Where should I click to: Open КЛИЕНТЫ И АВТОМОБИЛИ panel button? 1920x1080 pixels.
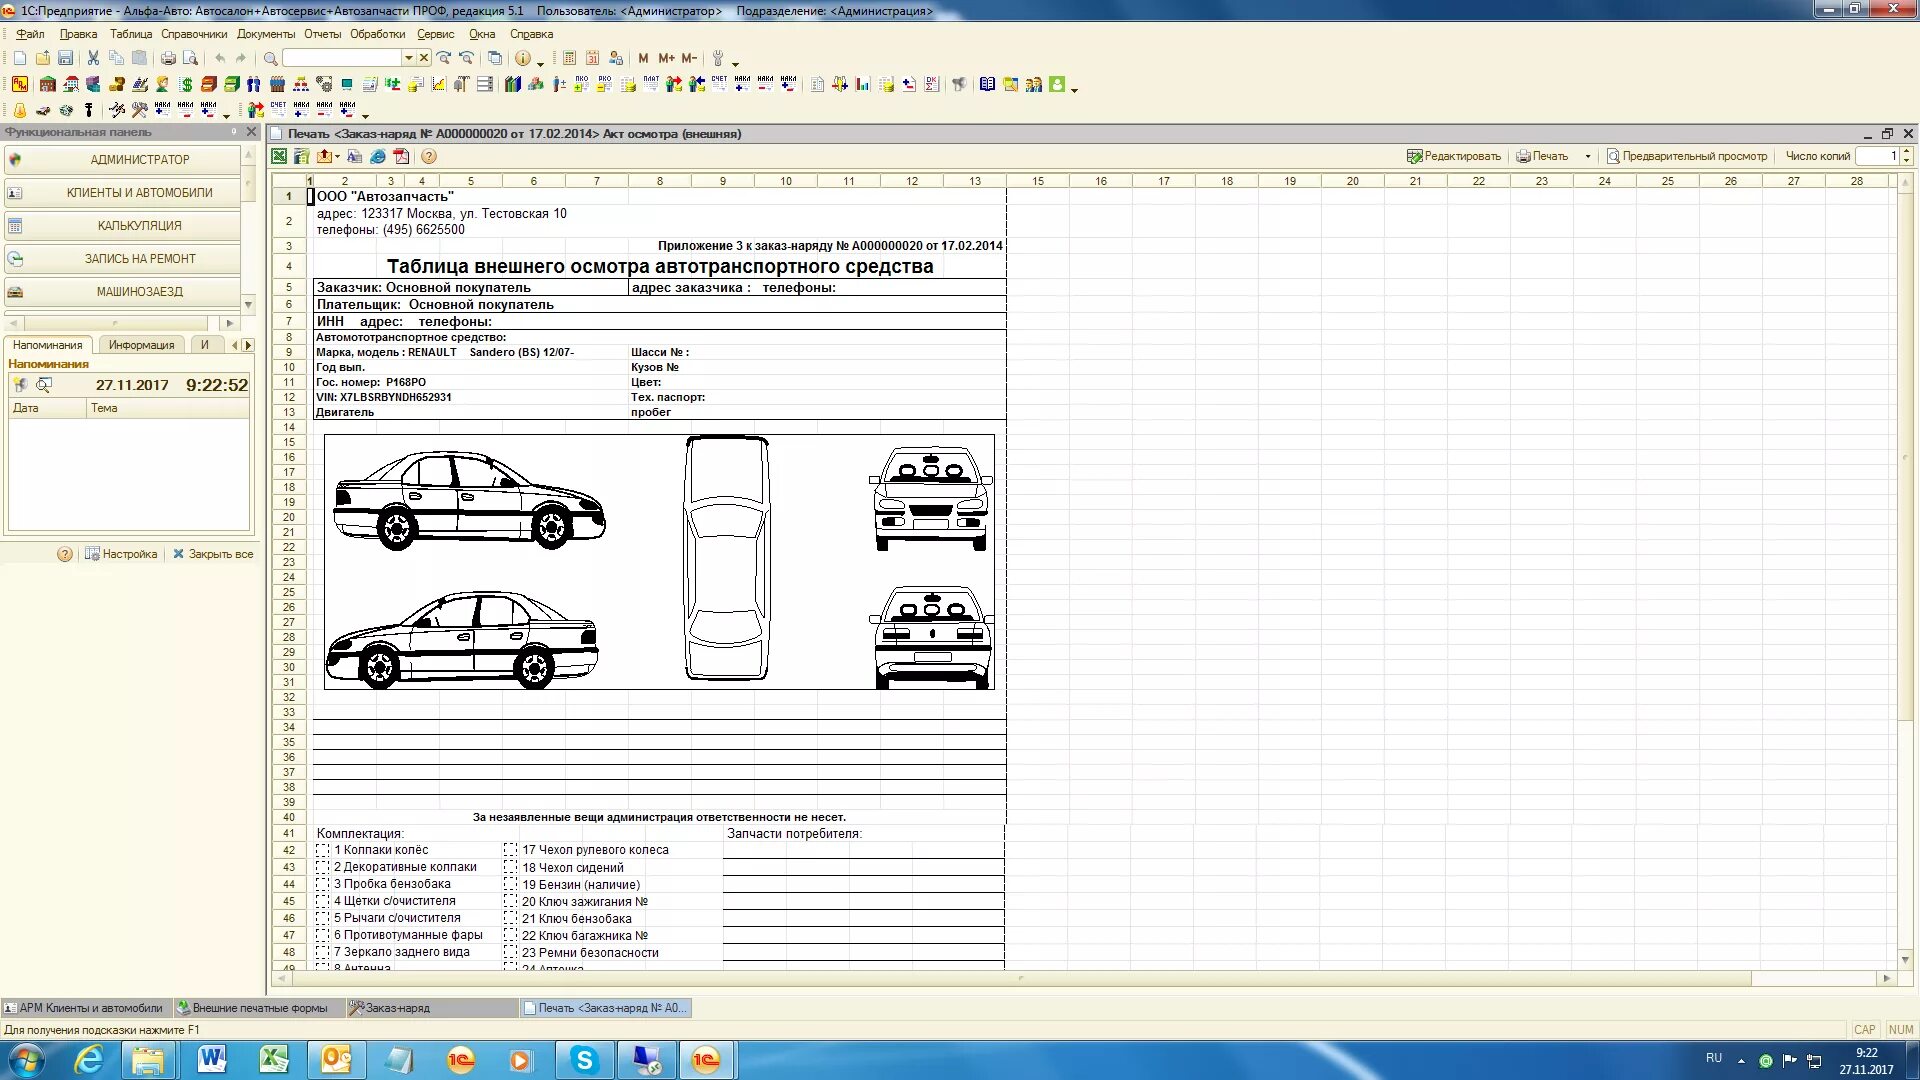click(x=123, y=192)
